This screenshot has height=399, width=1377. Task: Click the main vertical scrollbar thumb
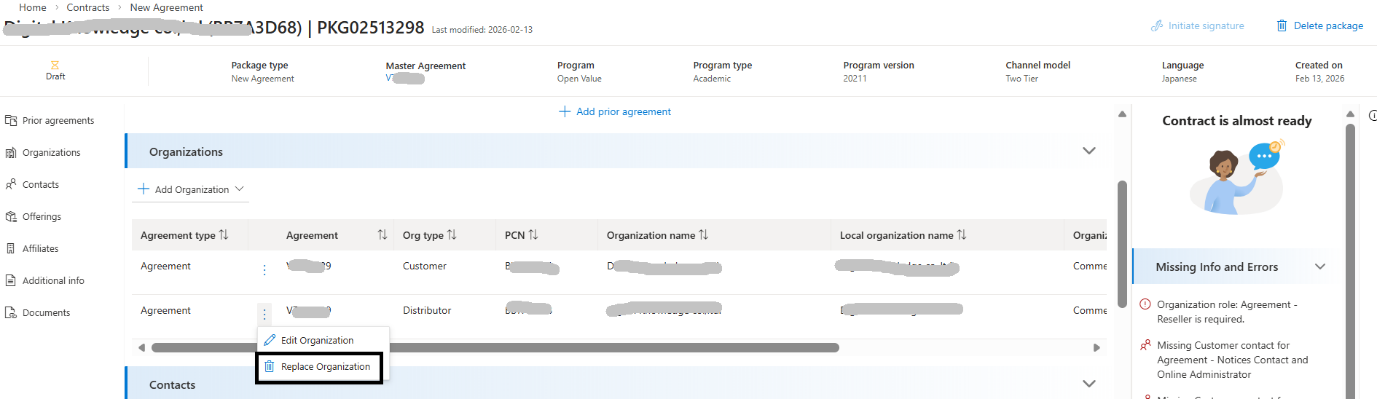pos(1122,244)
